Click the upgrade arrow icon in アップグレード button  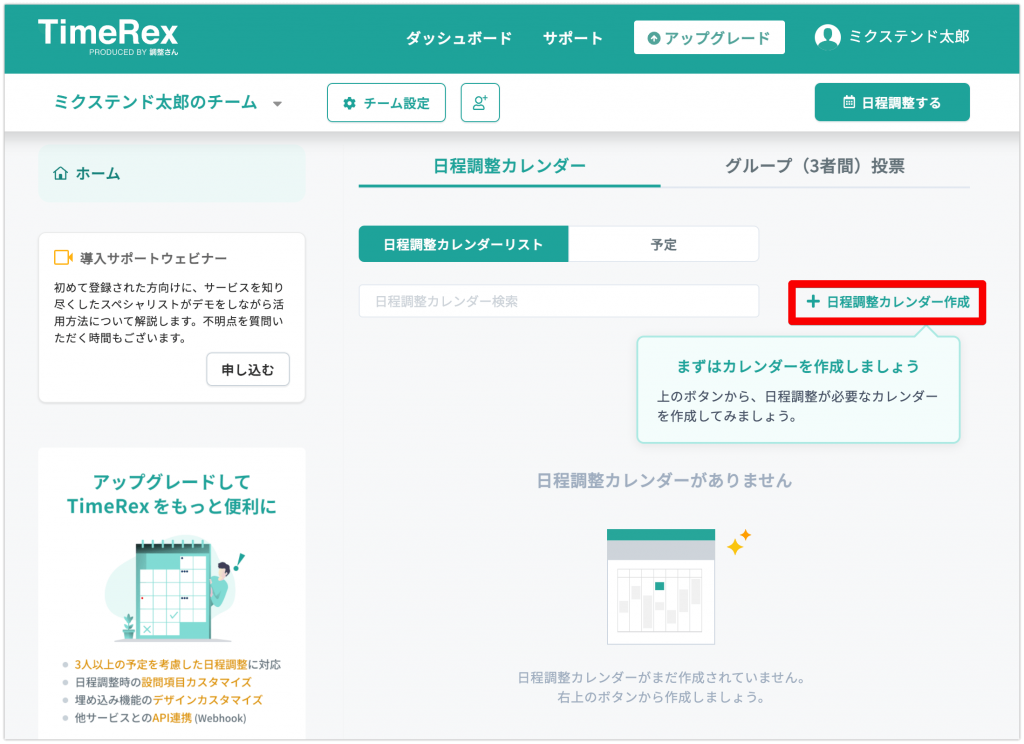coord(653,37)
